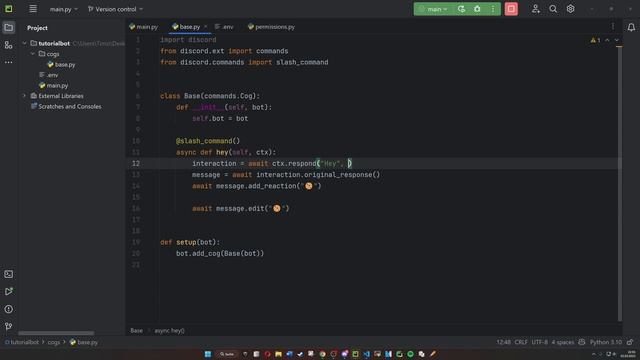Open the Structure tool window icon

point(9,45)
